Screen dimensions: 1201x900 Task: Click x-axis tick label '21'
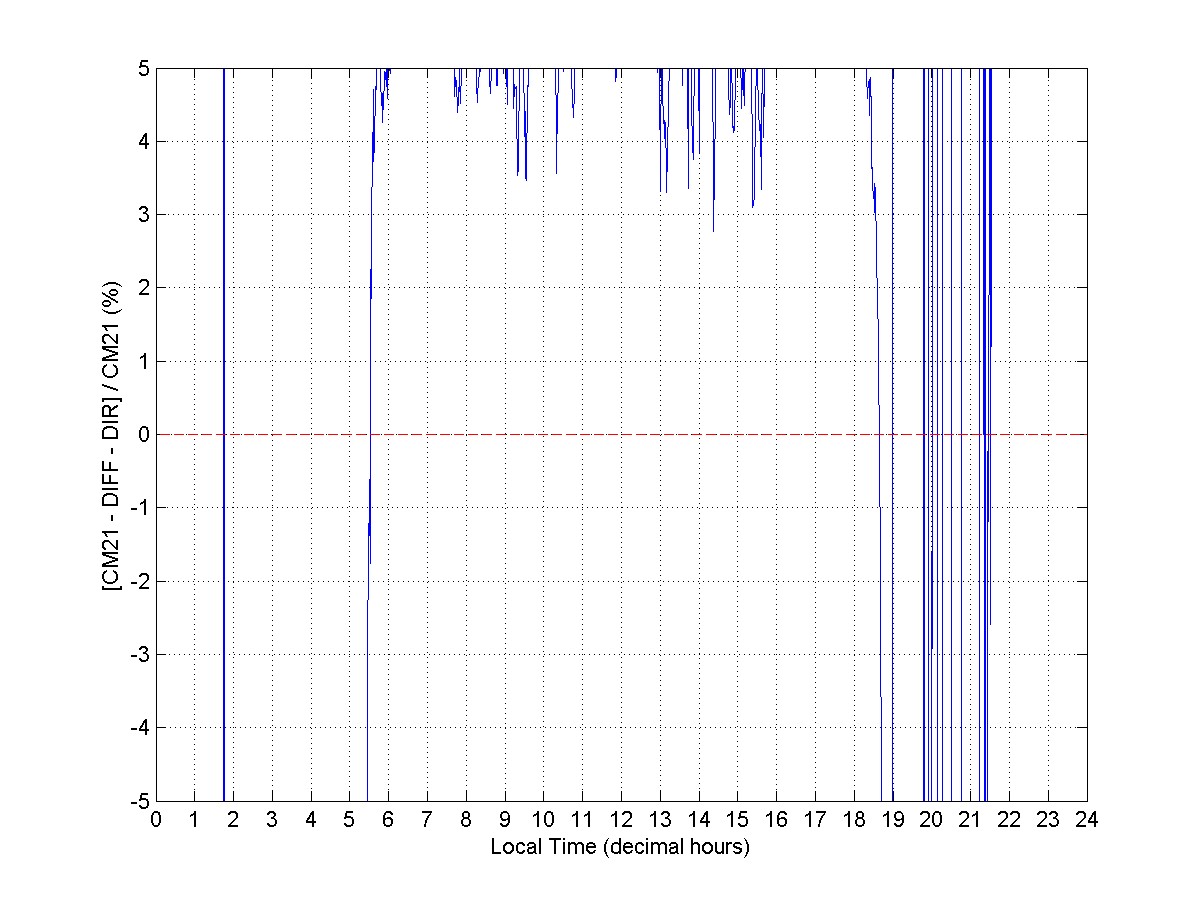click(970, 819)
